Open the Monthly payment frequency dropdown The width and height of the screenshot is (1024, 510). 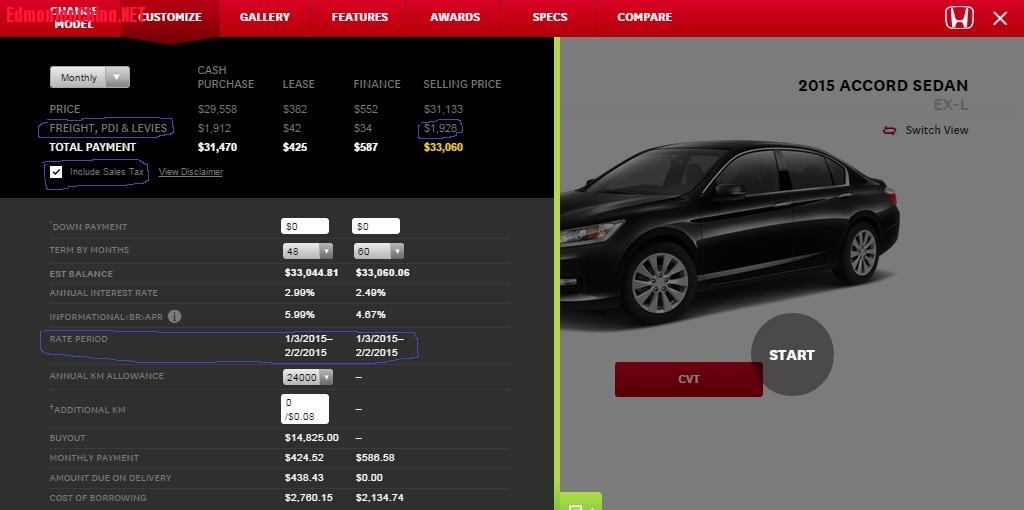click(x=90, y=77)
